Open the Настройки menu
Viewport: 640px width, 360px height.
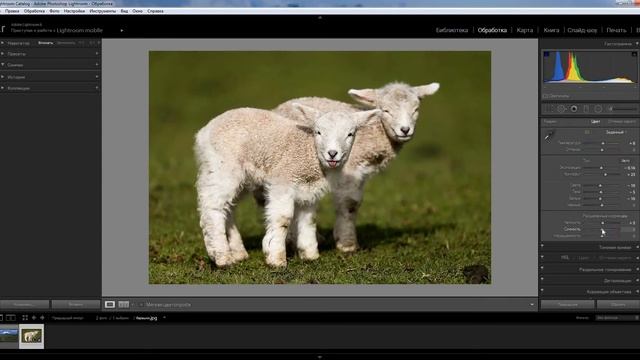point(74,11)
